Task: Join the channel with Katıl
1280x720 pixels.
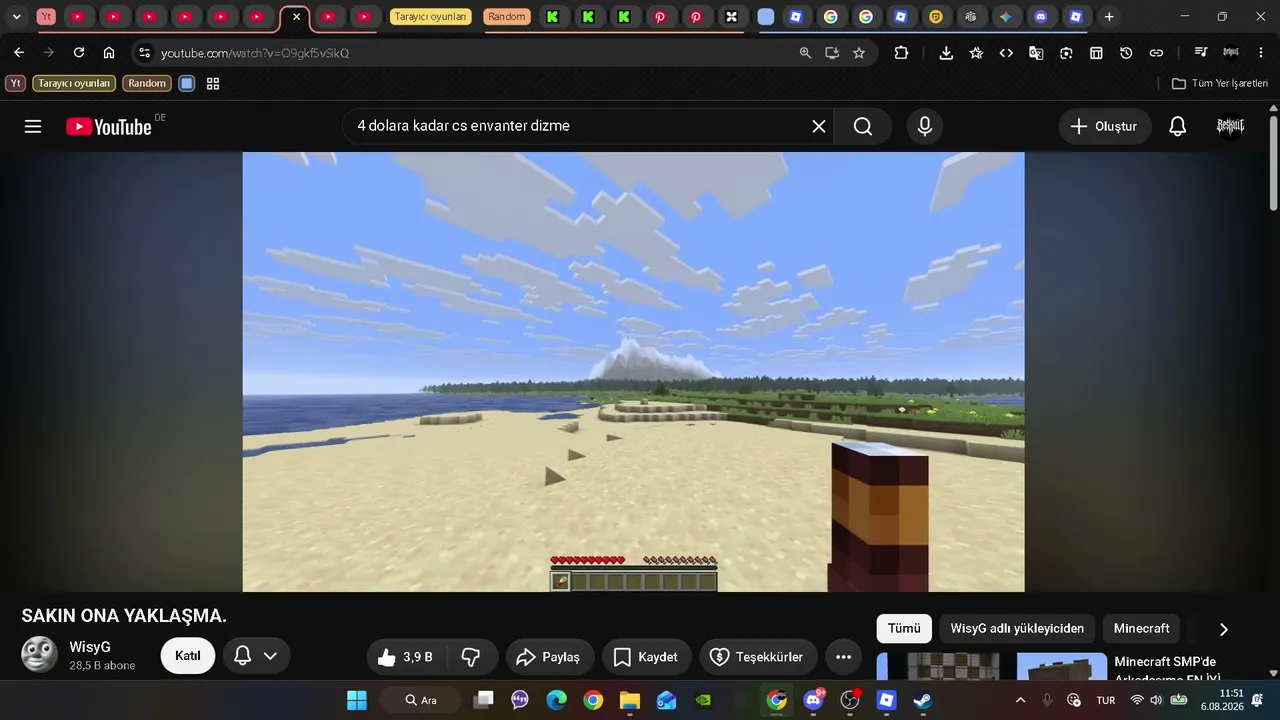Action: click(x=188, y=656)
